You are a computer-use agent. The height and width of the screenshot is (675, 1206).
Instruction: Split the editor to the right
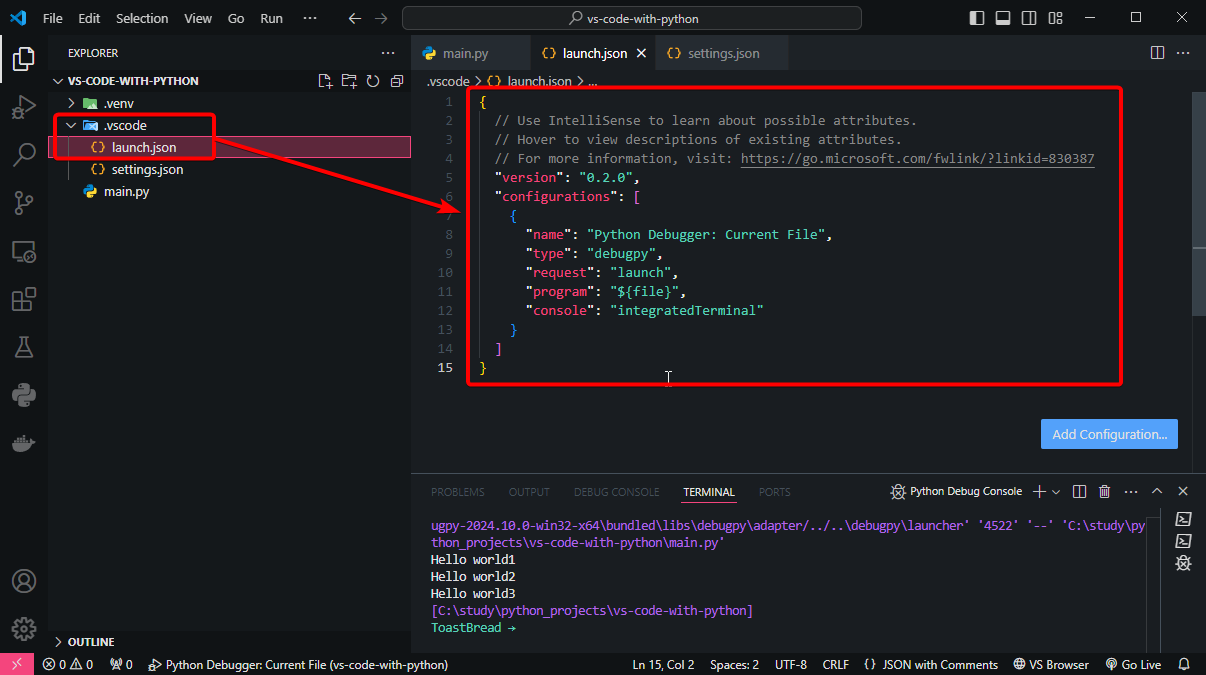coord(1157,53)
